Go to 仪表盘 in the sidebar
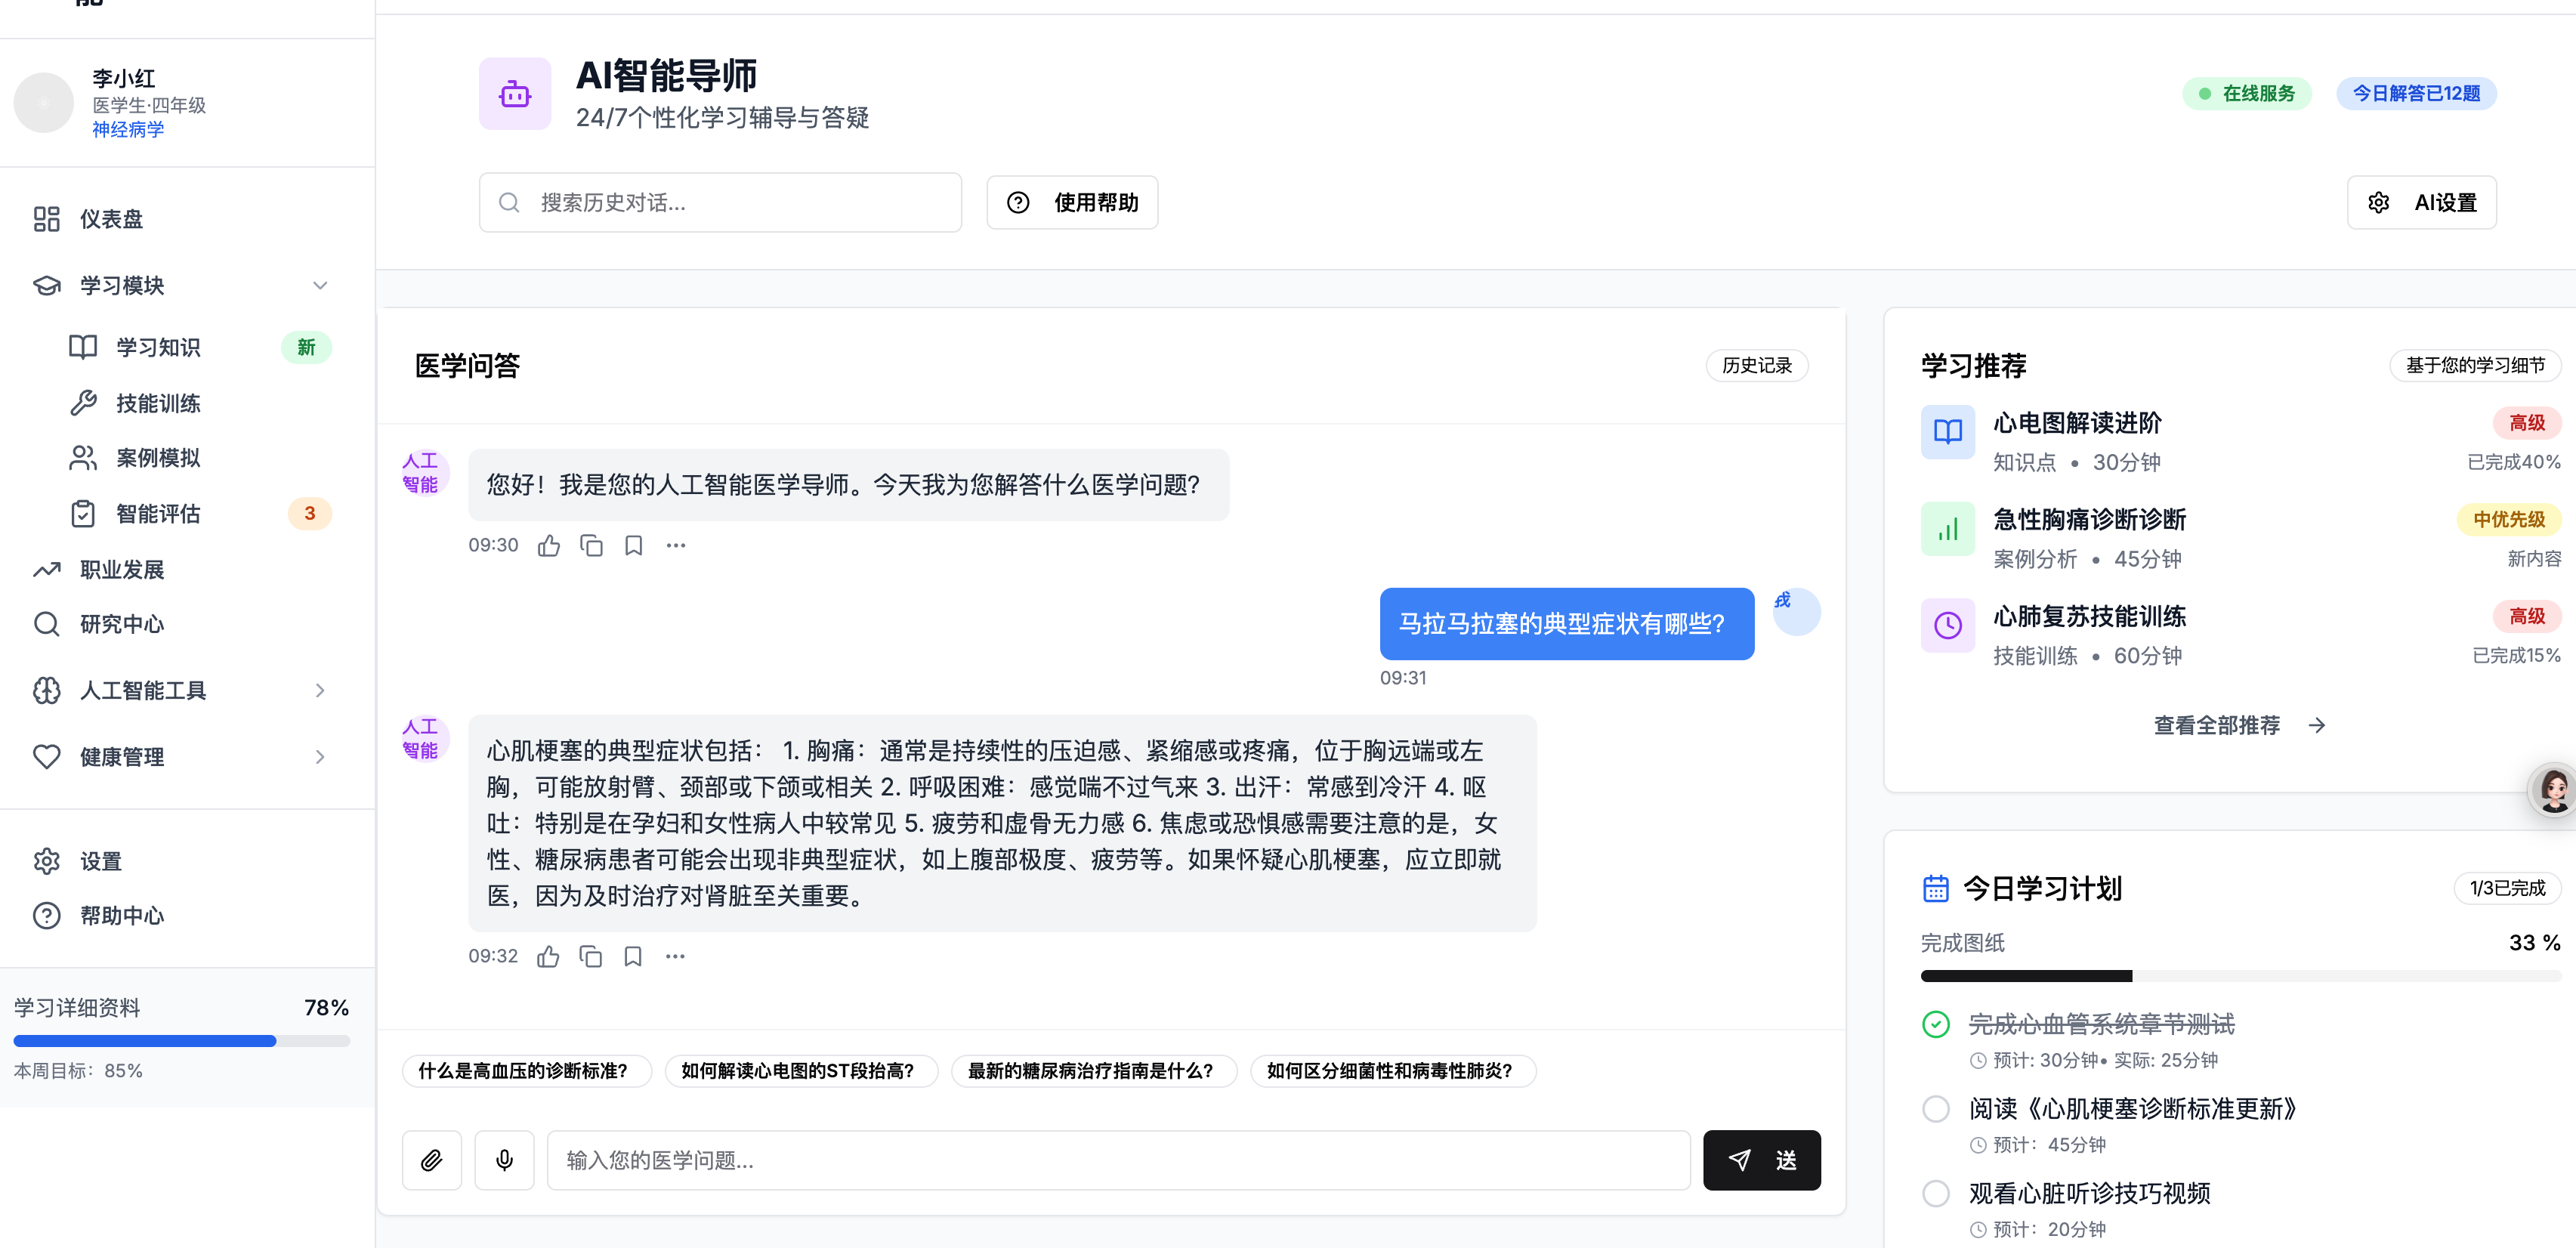The width and height of the screenshot is (2576, 1248). click(111, 219)
